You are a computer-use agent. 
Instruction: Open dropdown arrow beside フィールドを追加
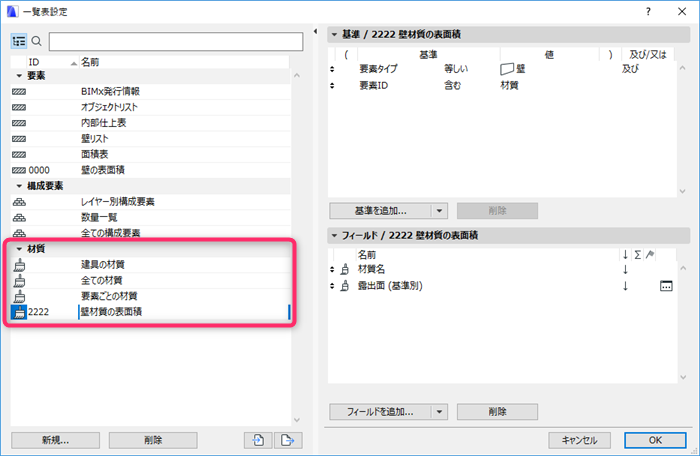pos(440,412)
